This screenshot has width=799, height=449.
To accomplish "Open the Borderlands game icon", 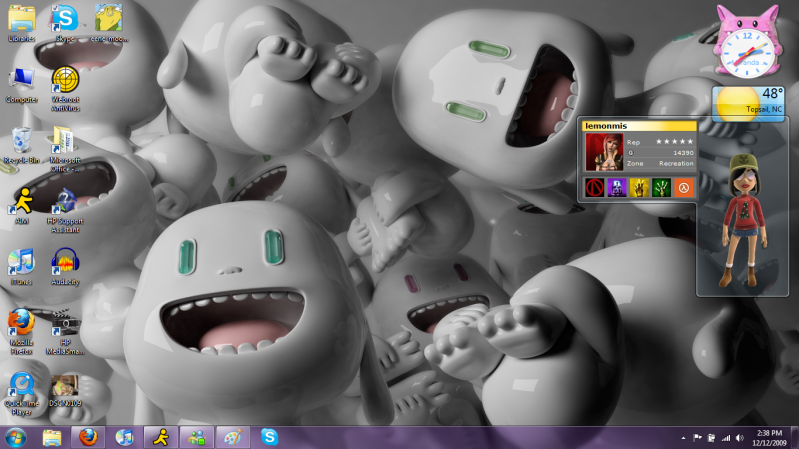I will click(x=594, y=188).
